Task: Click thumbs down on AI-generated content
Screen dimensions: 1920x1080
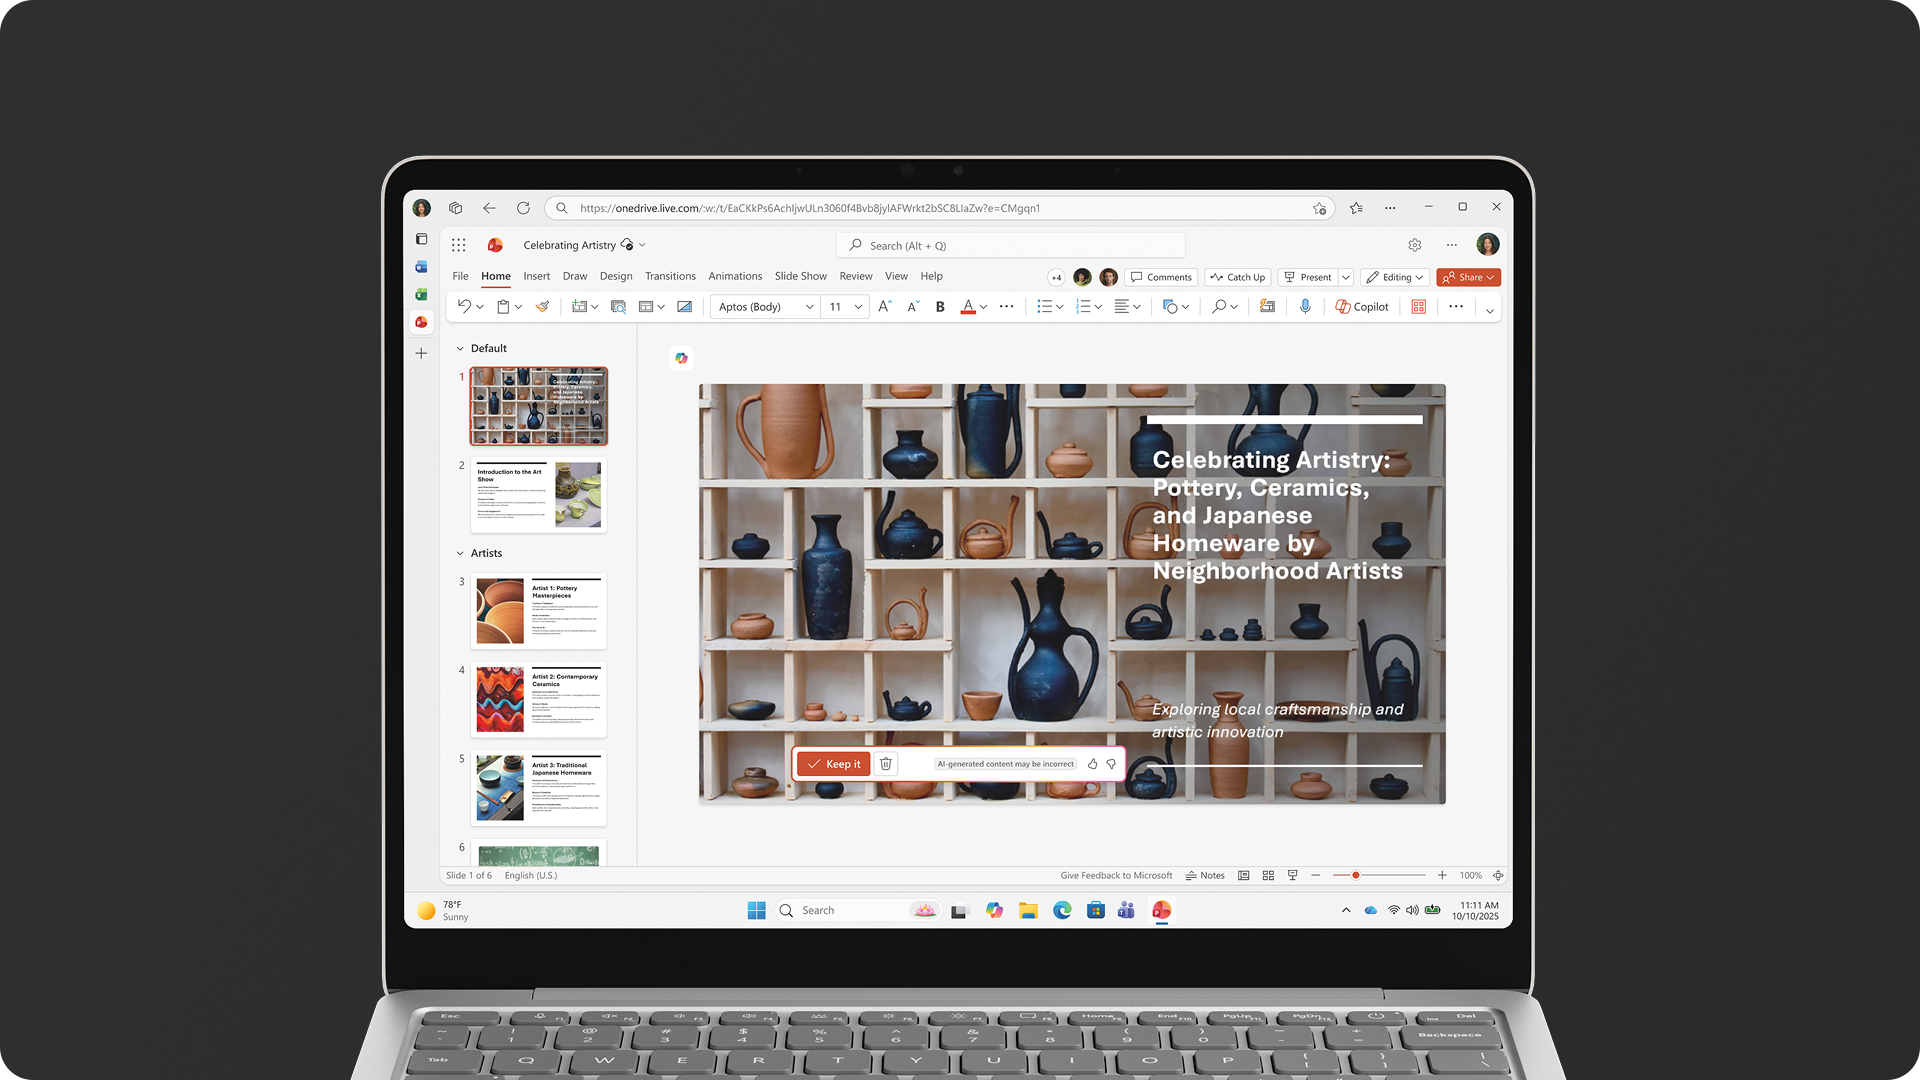Action: [x=1111, y=764]
